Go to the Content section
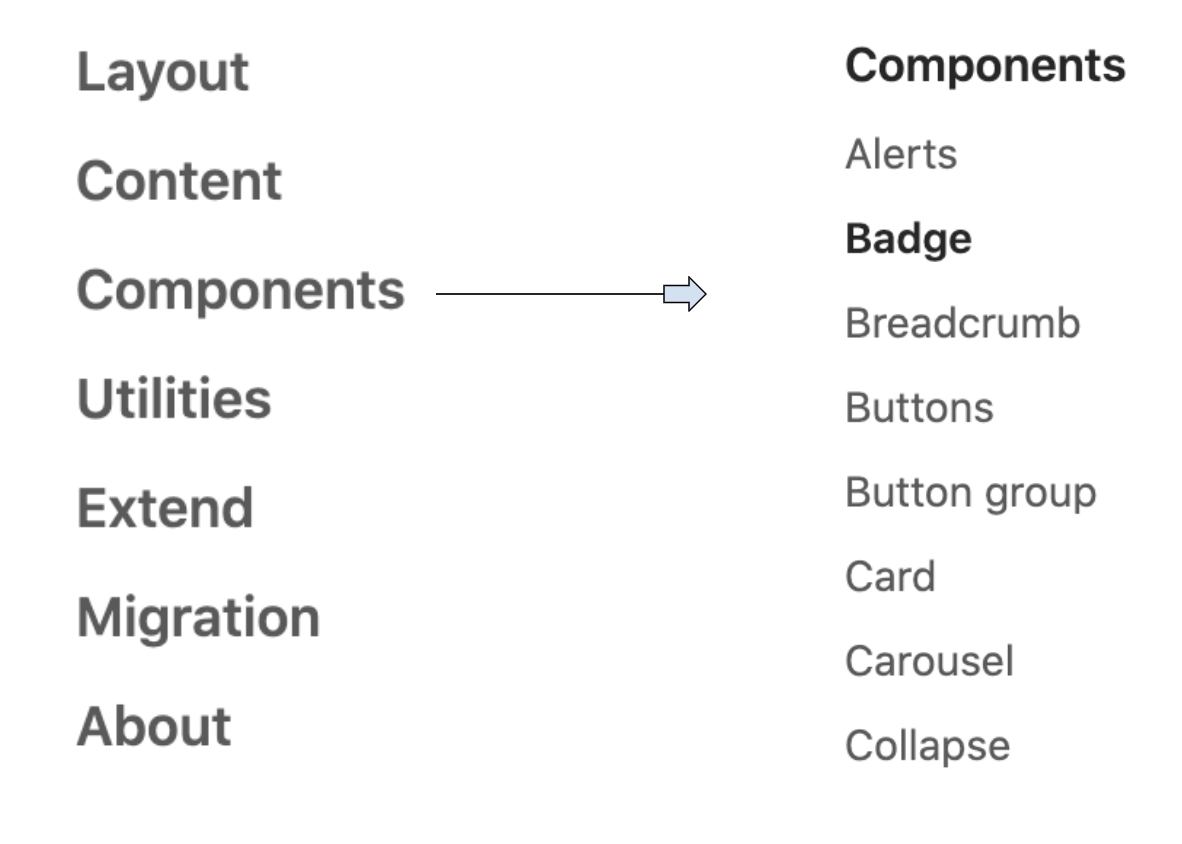1182x844 pixels. click(x=179, y=181)
